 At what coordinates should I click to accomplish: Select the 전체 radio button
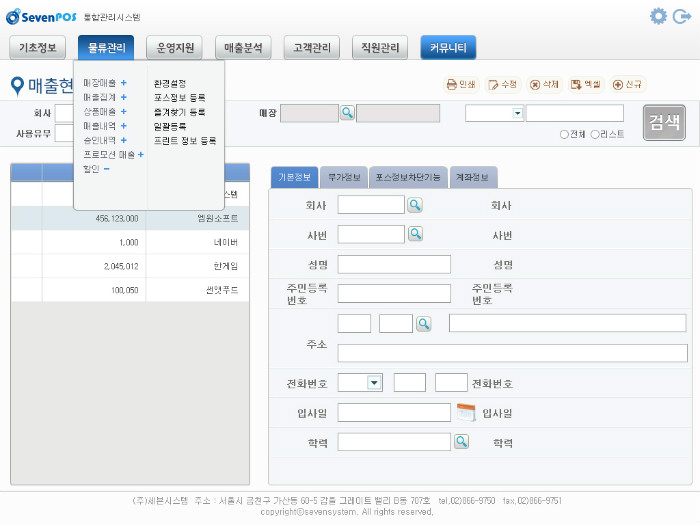[565, 134]
